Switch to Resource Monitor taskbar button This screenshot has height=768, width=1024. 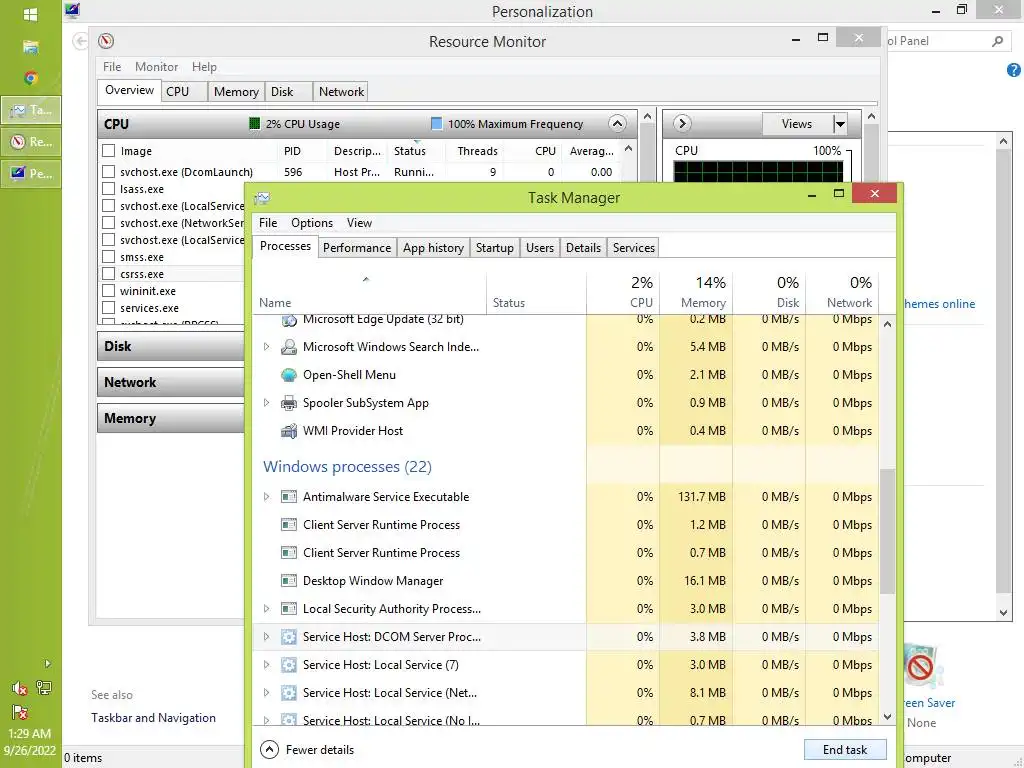click(x=31, y=142)
